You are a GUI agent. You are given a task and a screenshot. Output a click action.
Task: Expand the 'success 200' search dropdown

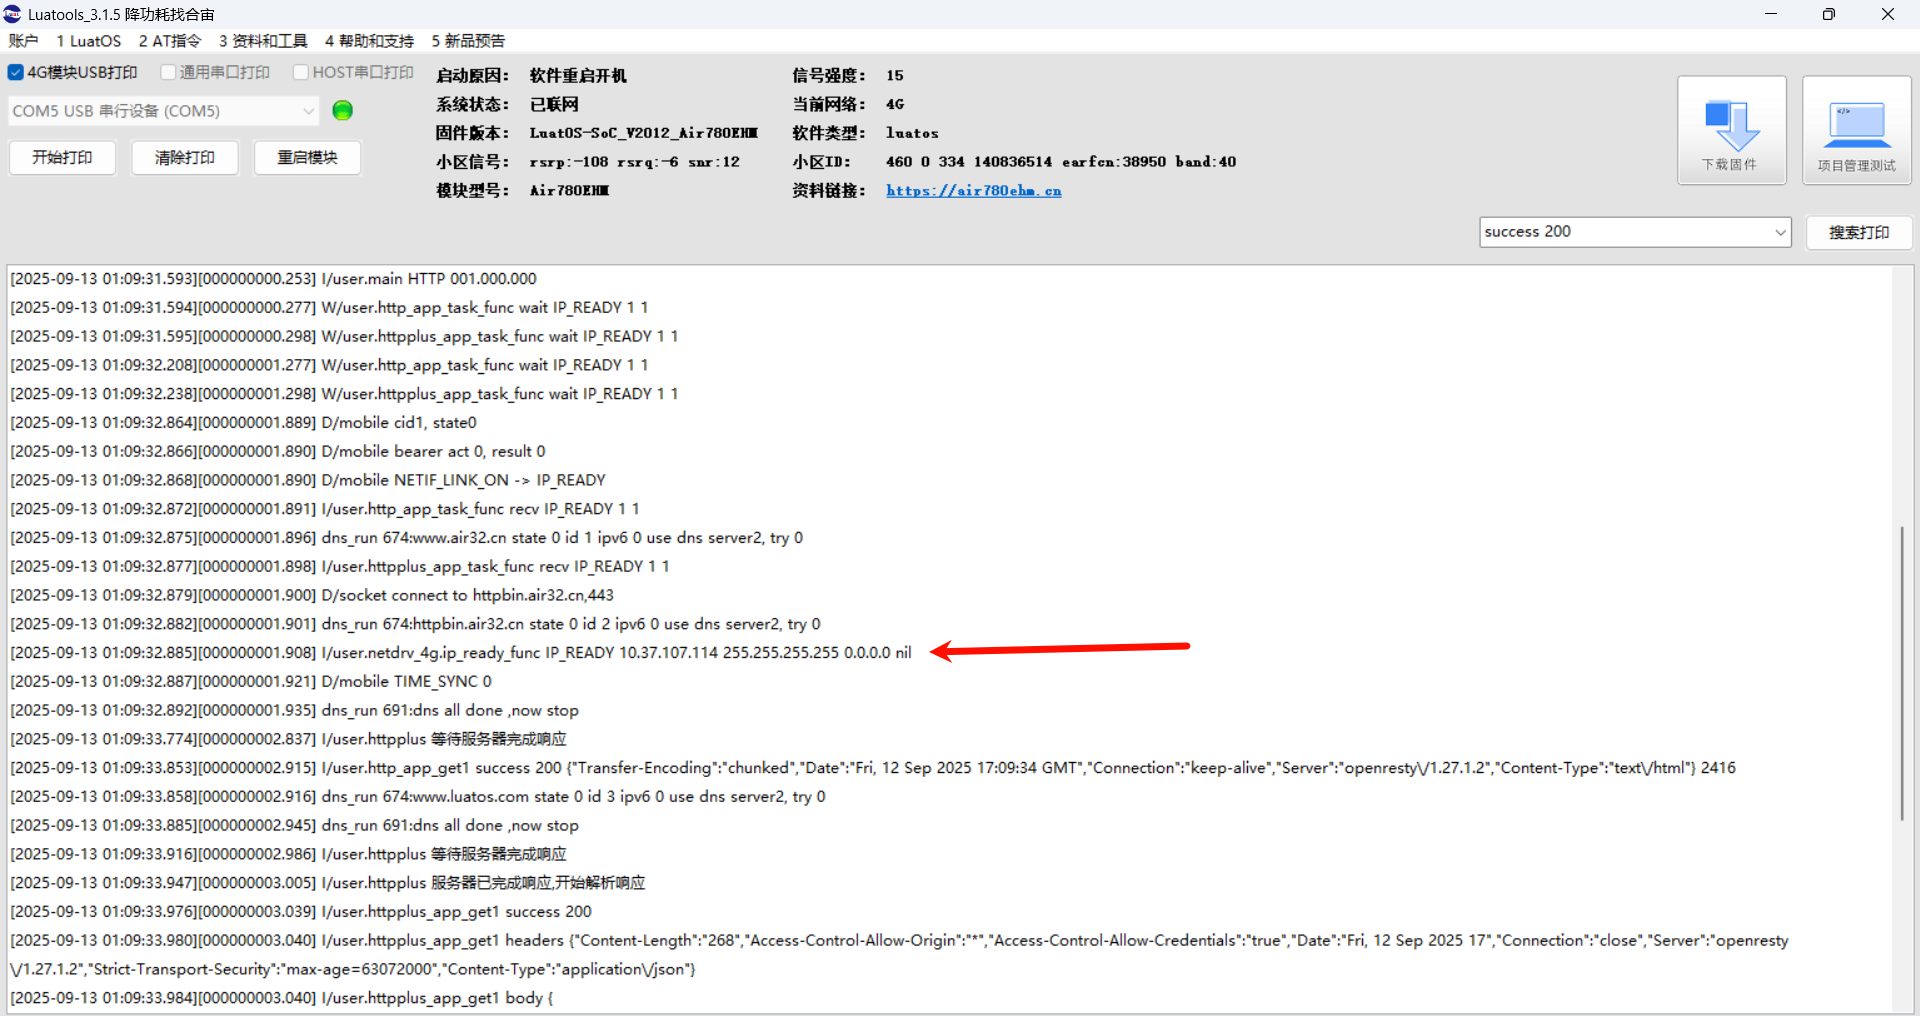coord(1779,232)
